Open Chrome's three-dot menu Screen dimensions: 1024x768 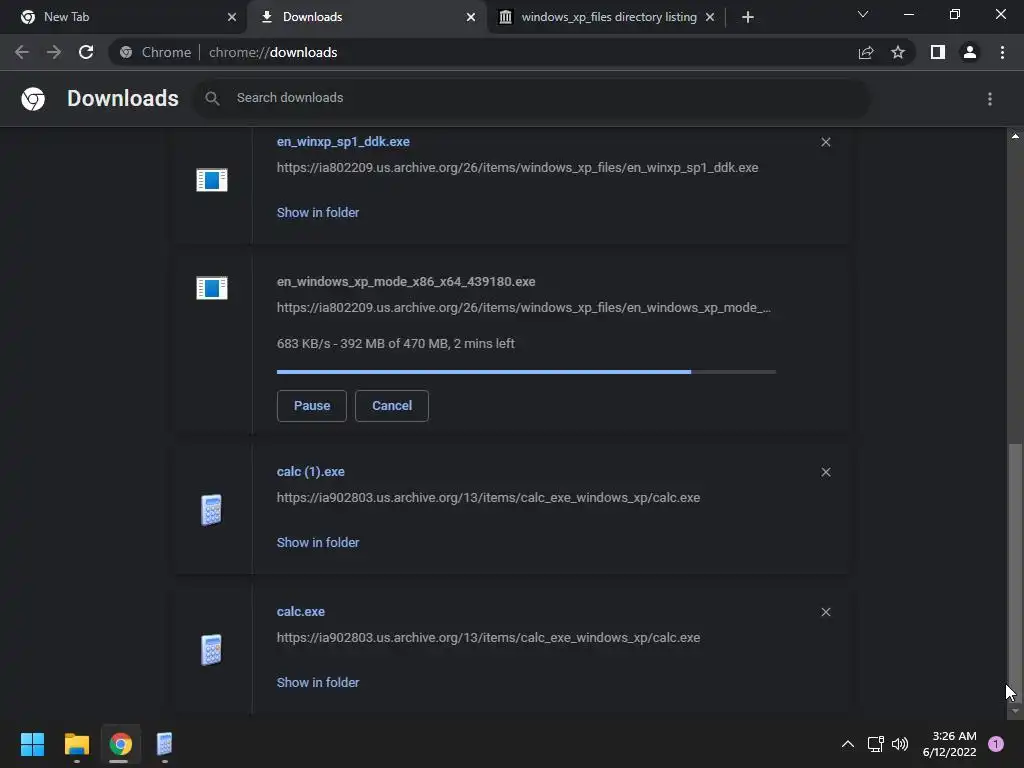[x=1002, y=52]
